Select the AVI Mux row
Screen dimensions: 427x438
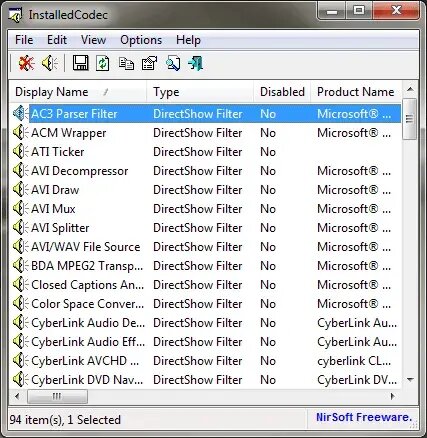pyautogui.click(x=205, y=209)
